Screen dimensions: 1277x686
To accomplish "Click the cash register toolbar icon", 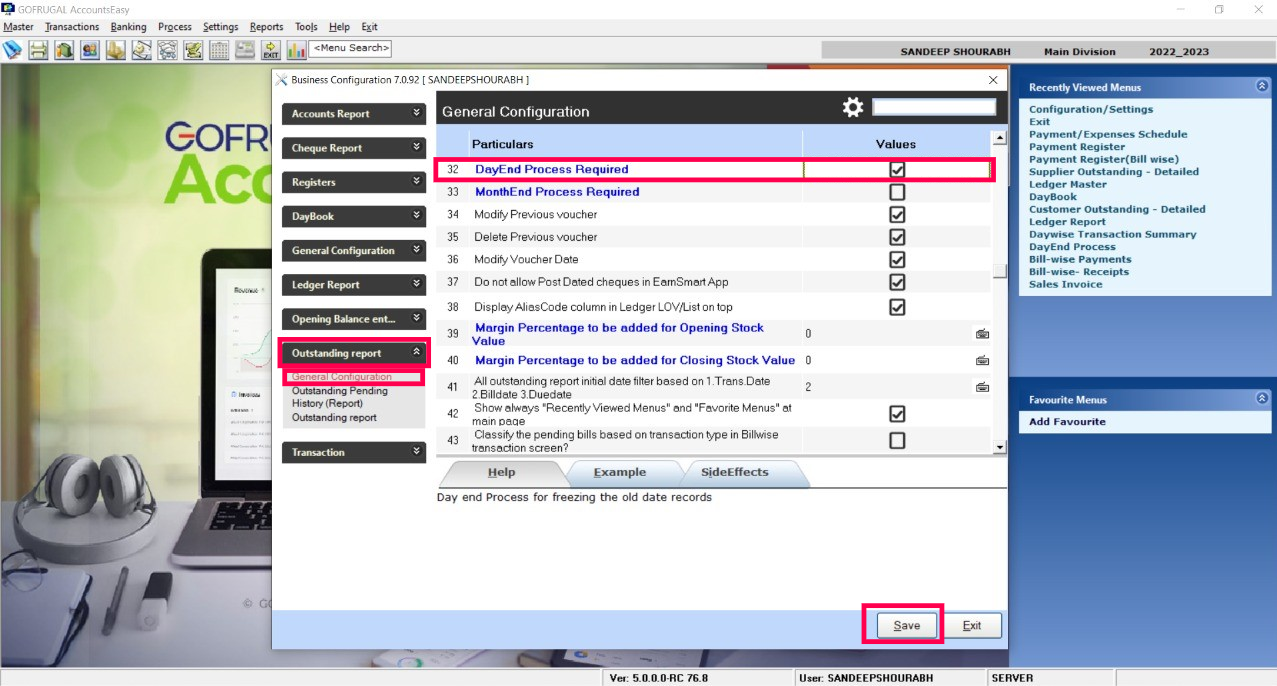I will [x=245, y=49].
